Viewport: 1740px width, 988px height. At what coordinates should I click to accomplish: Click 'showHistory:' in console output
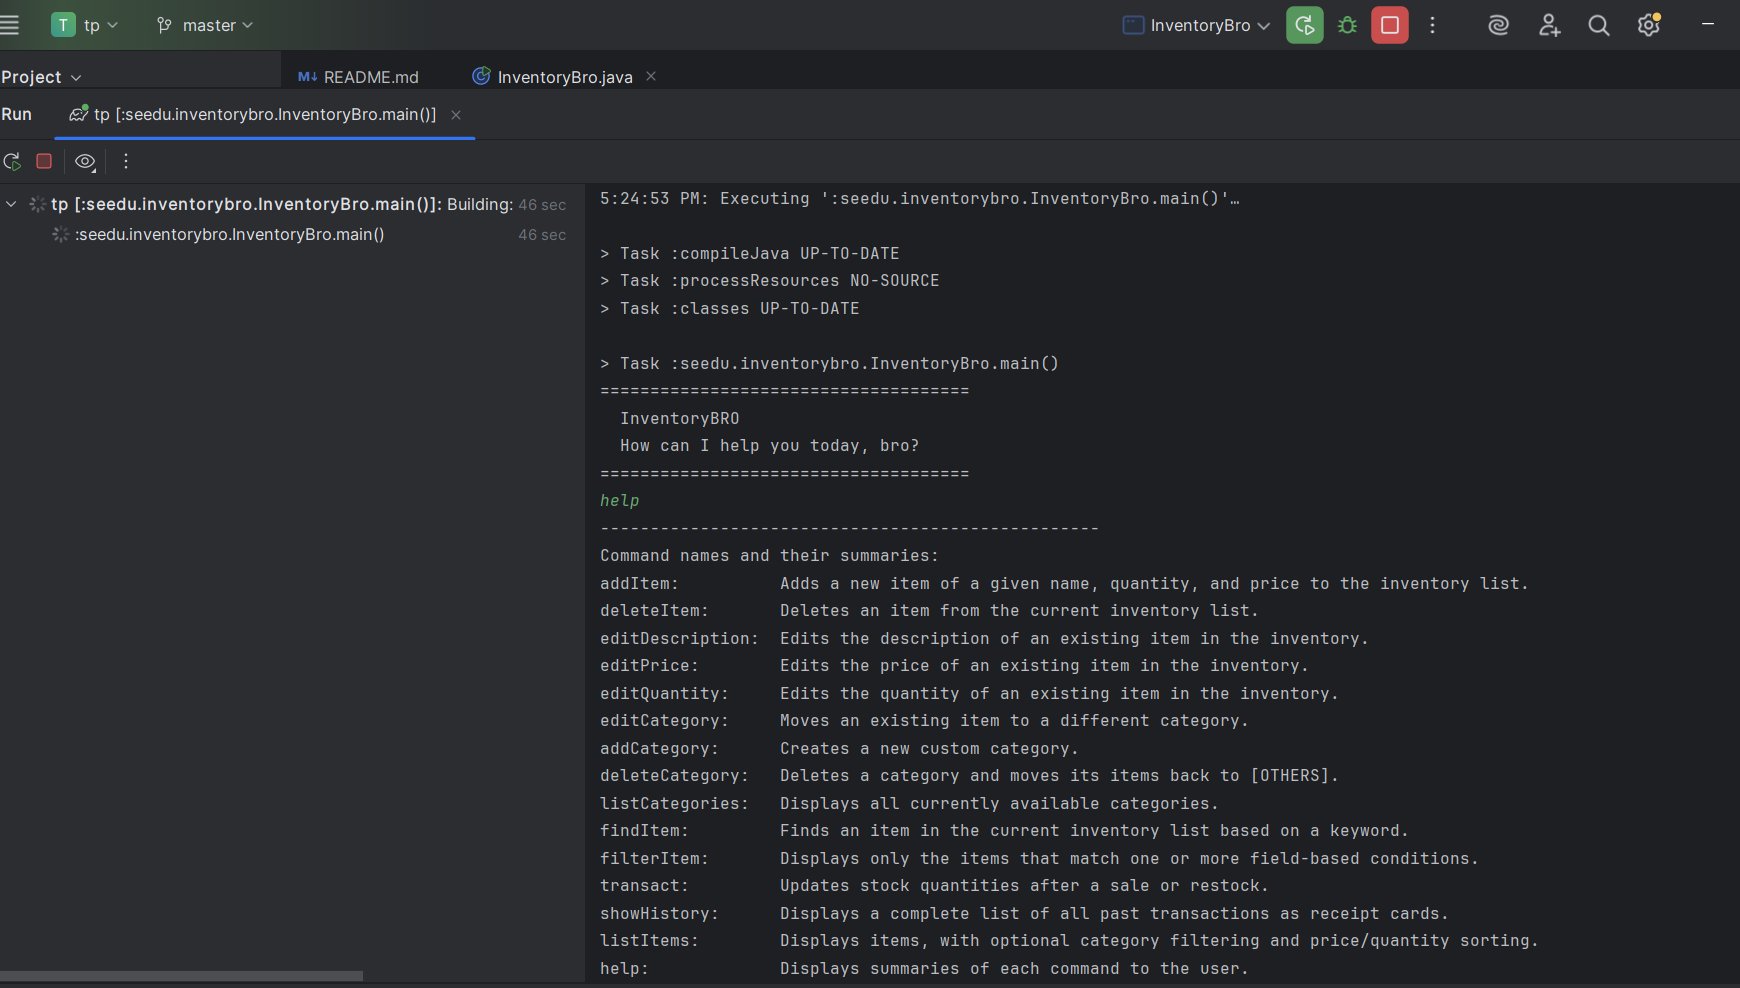click(659, 913)
